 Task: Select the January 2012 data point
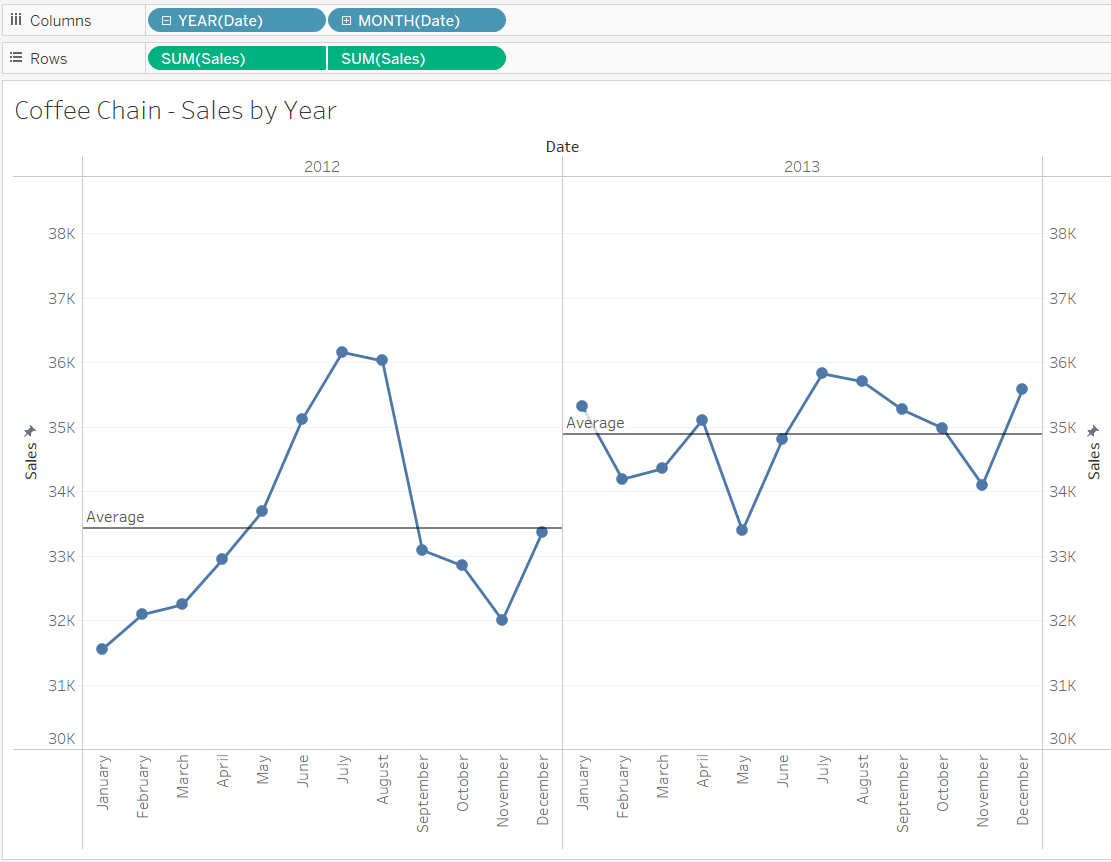(102, 649)
